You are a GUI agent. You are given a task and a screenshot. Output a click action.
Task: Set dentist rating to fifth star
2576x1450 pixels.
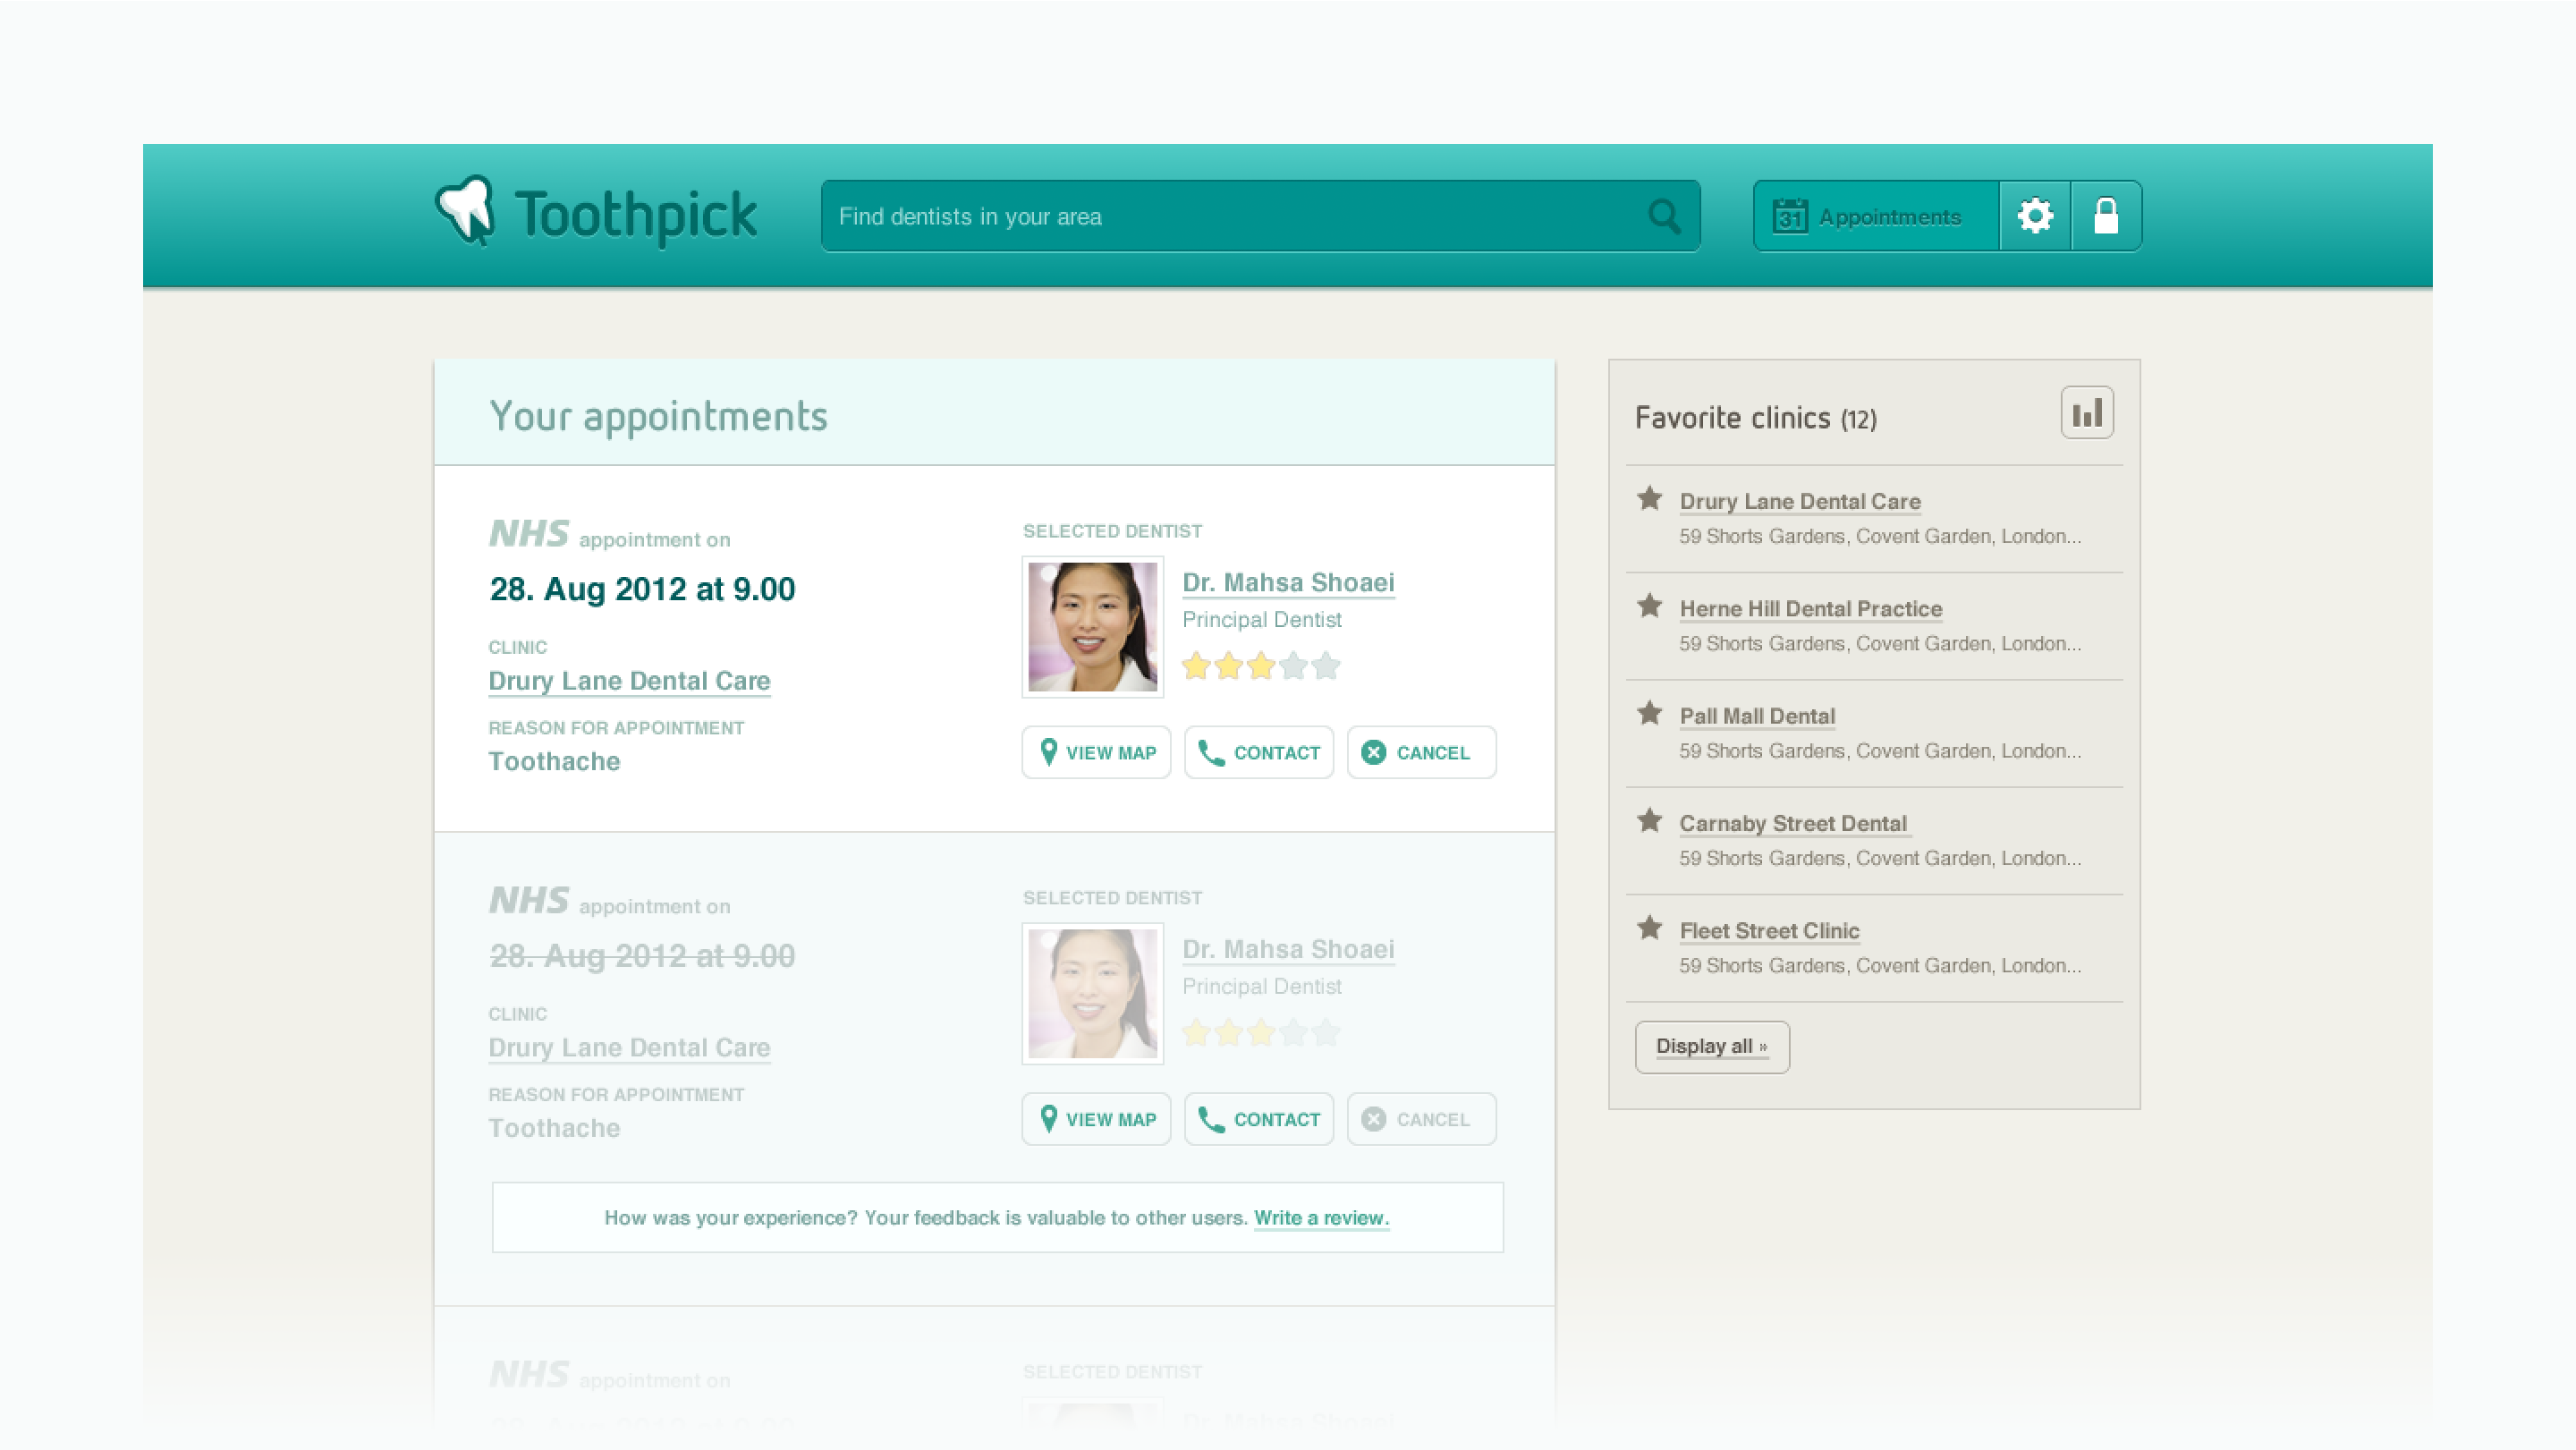[x=1326, y=666]
